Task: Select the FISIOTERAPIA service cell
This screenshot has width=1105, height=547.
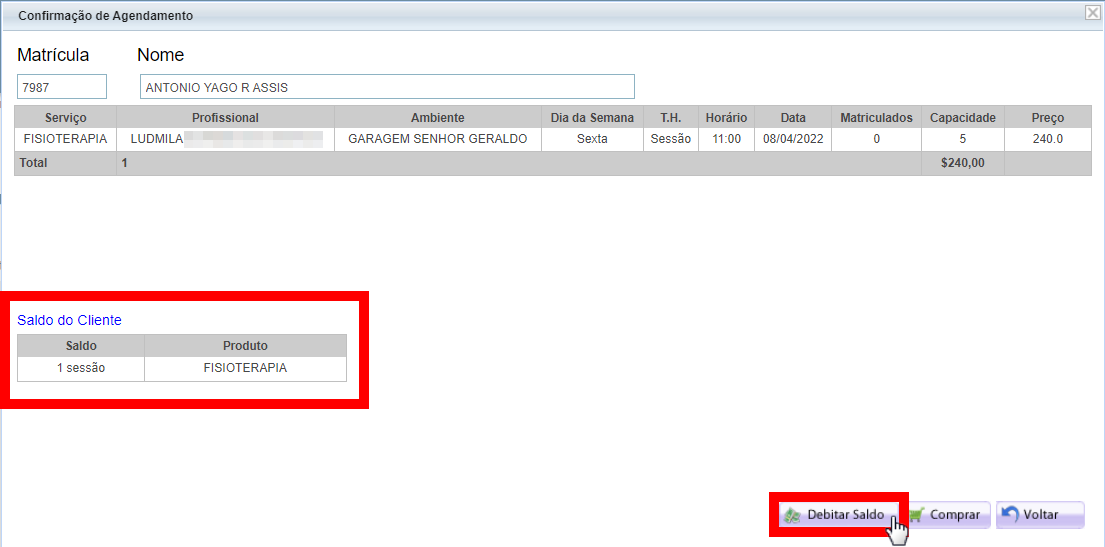Action: point(65,139)
